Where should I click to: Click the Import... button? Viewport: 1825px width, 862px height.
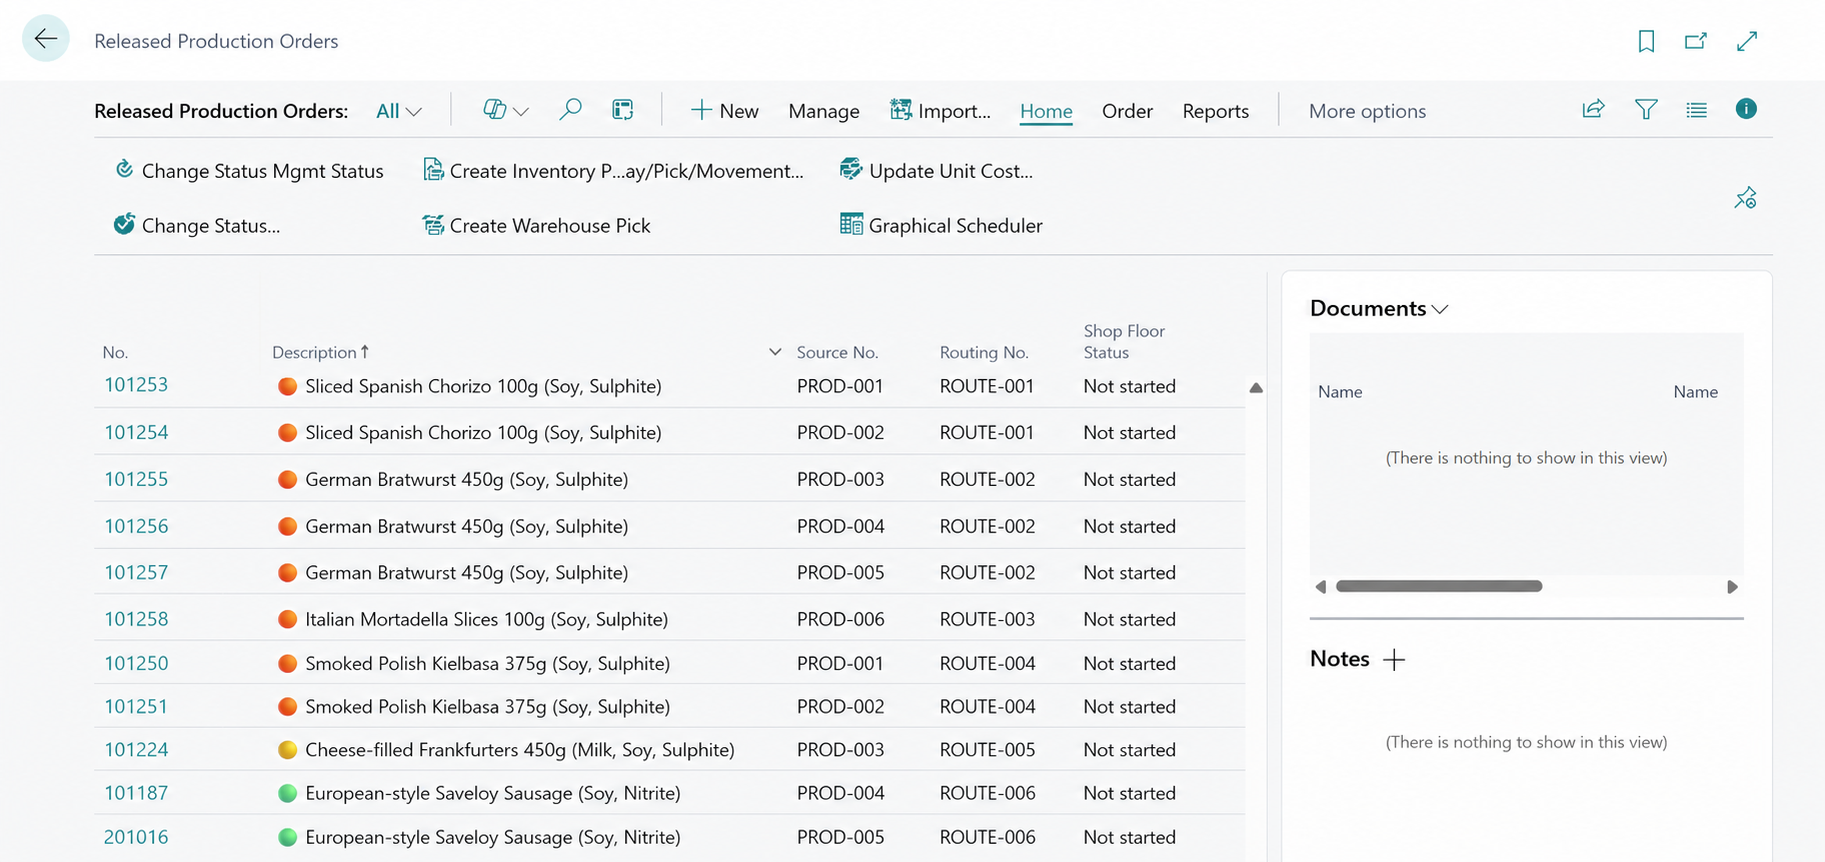click(940, 111)
